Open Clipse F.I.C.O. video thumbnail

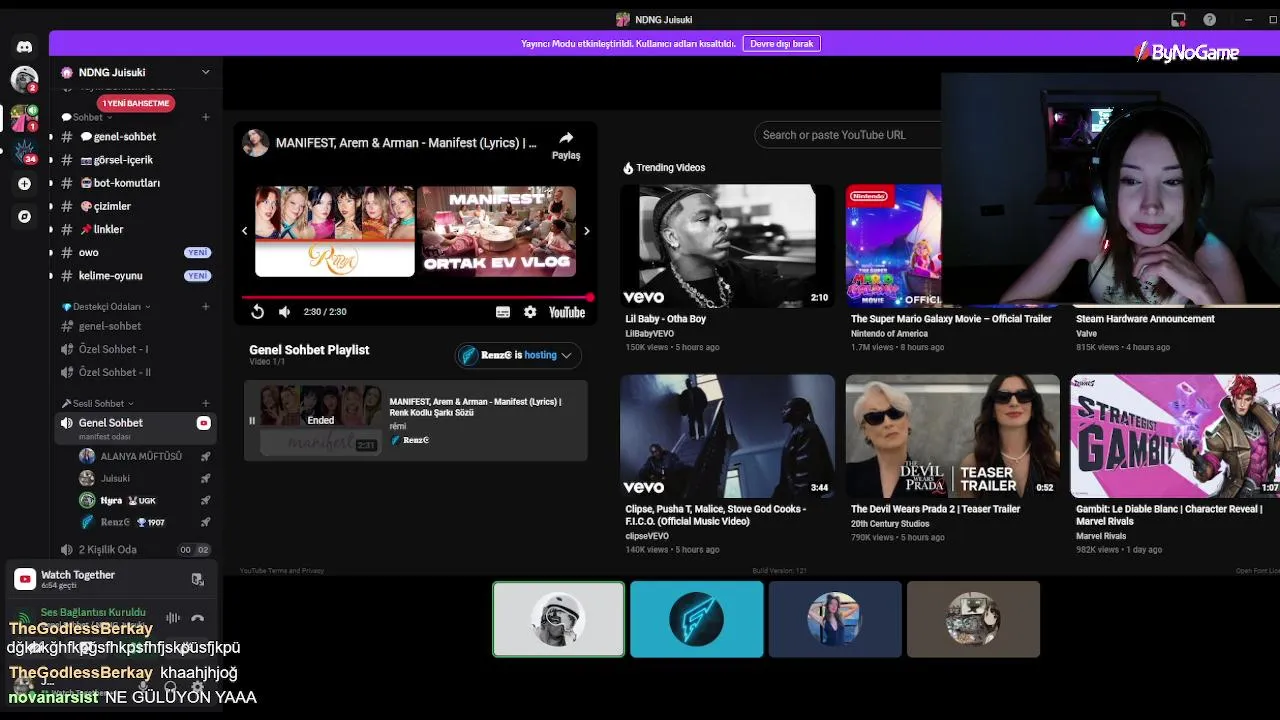[x=727, y=436]
